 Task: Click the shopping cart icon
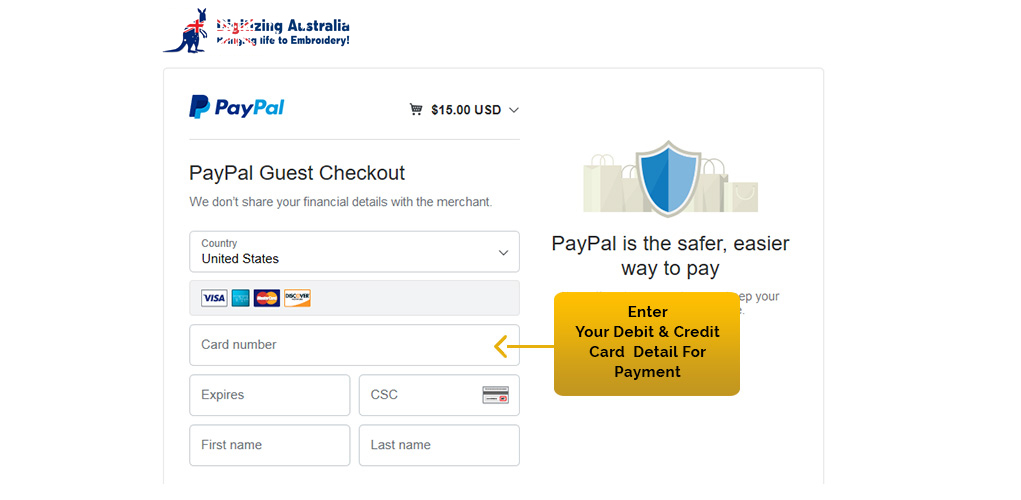click(416, 110)
